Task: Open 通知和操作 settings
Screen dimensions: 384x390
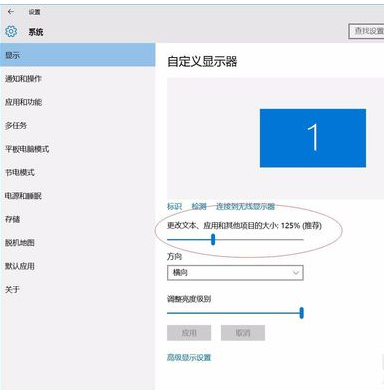Action: click(x=78, y=79)
